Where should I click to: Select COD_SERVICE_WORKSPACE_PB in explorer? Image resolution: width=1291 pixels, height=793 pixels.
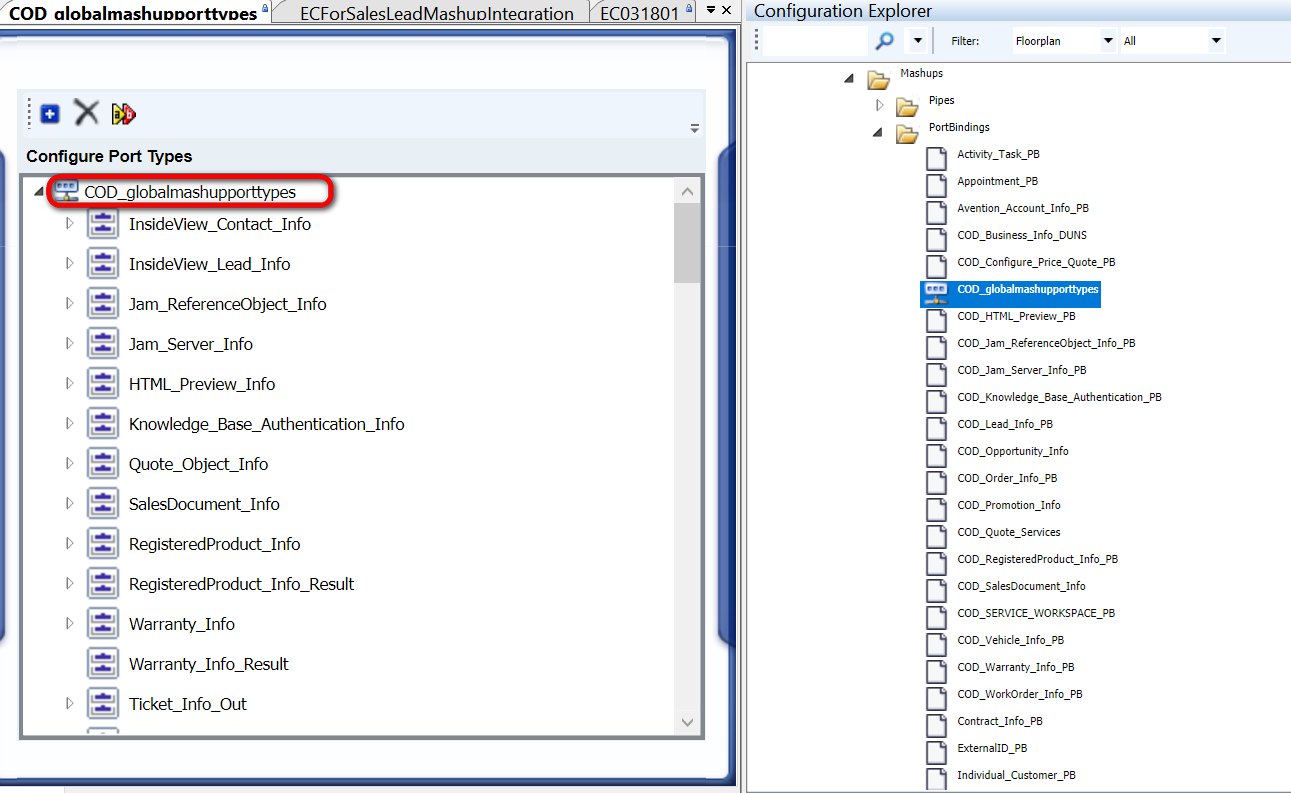tap(1036, 613)
